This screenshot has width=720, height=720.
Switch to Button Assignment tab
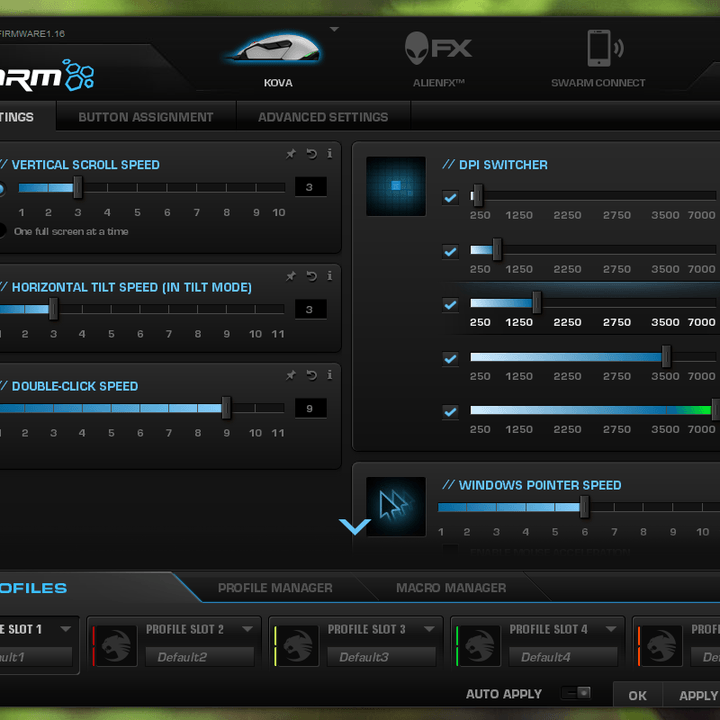click(146, 117)
